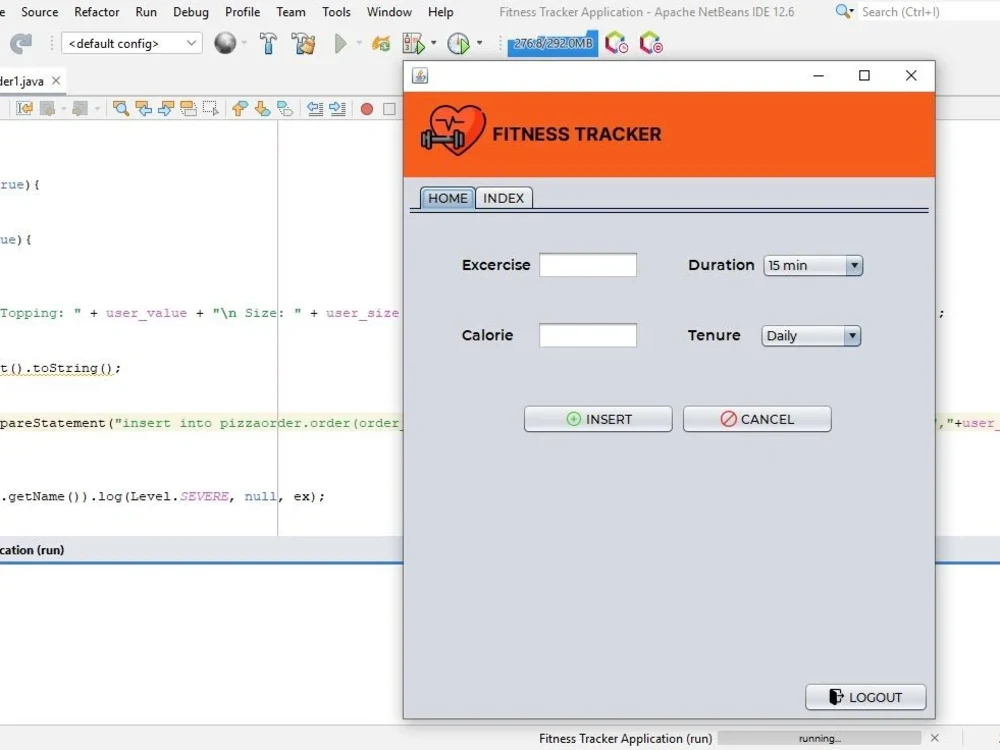Open the Duration 15 min dropdown
The height and width of the screenshot is (750, 1000).
[x=813, y=265]
